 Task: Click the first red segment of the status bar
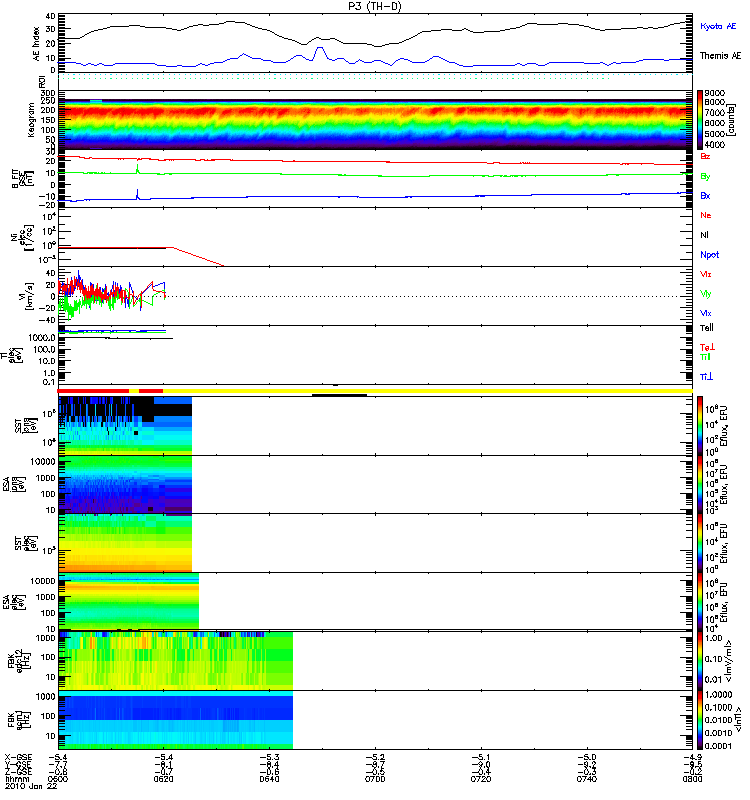[x=93, y=391]
